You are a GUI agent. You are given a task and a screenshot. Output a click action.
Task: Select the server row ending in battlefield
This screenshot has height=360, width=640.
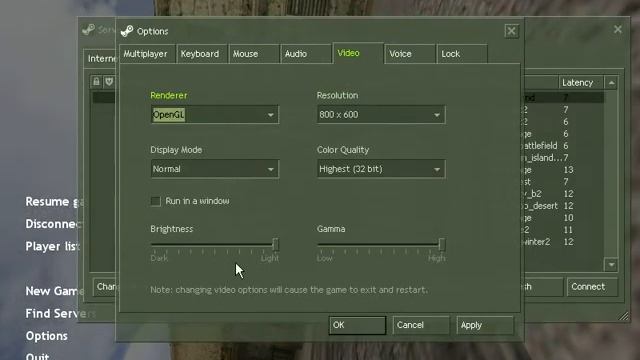point(563,146)
